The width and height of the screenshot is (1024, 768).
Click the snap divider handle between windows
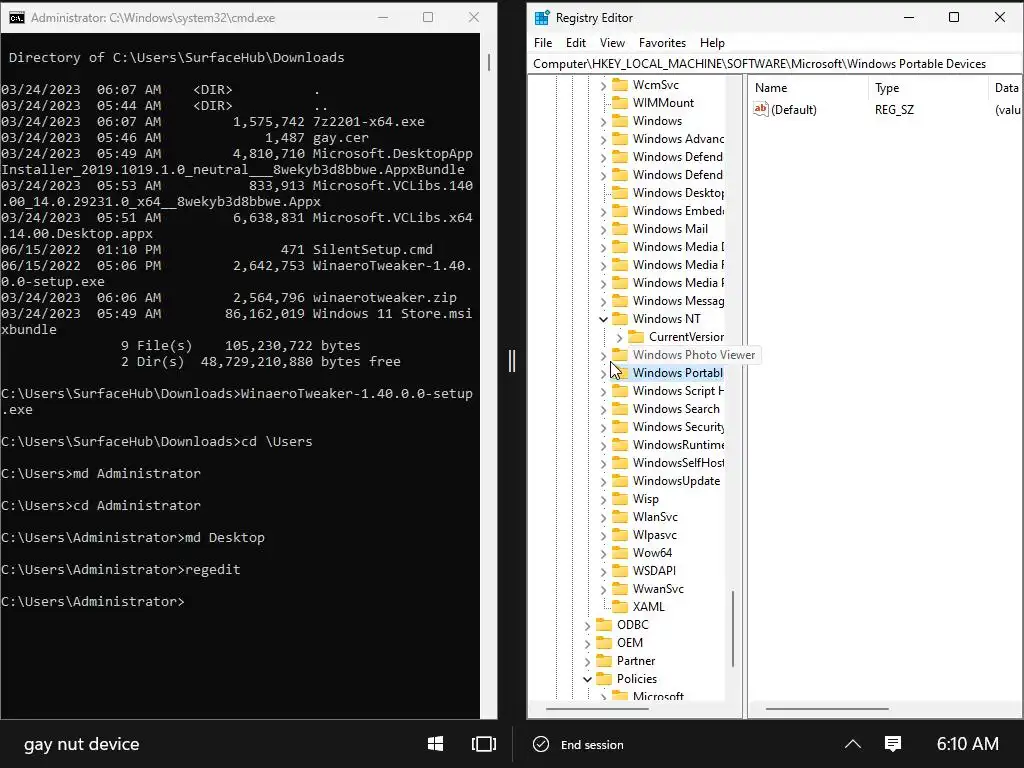[x=512, y=360]
